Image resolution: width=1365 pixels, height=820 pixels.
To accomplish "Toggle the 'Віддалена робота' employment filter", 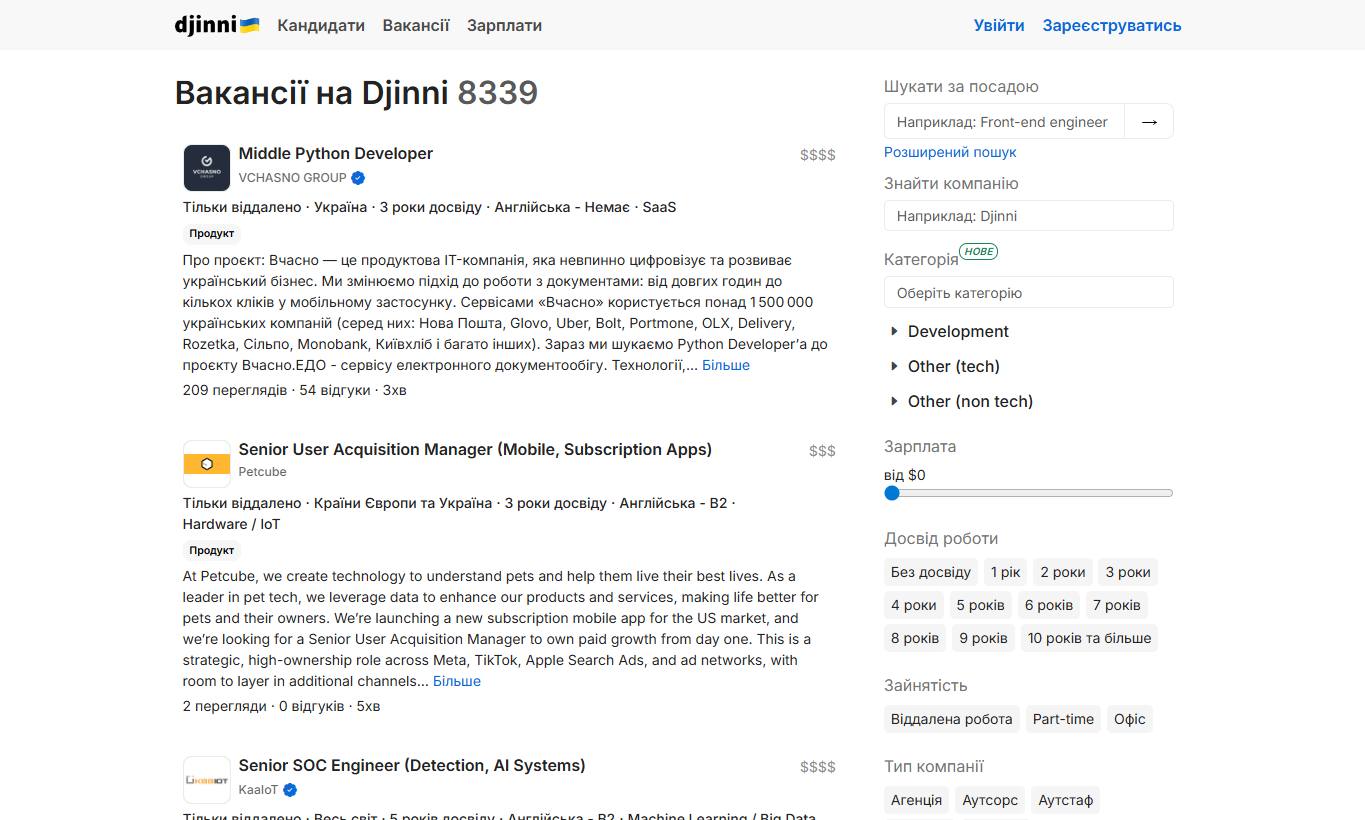I will pos(952,719).
